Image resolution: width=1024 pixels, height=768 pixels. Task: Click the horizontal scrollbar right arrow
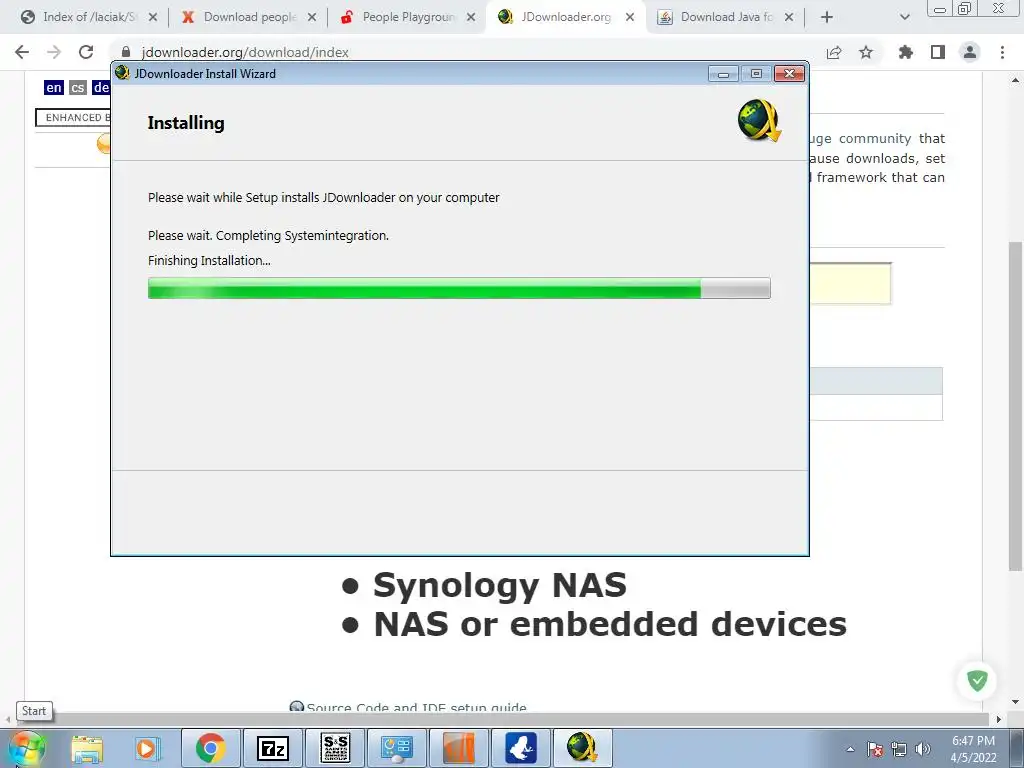point(999,719)
